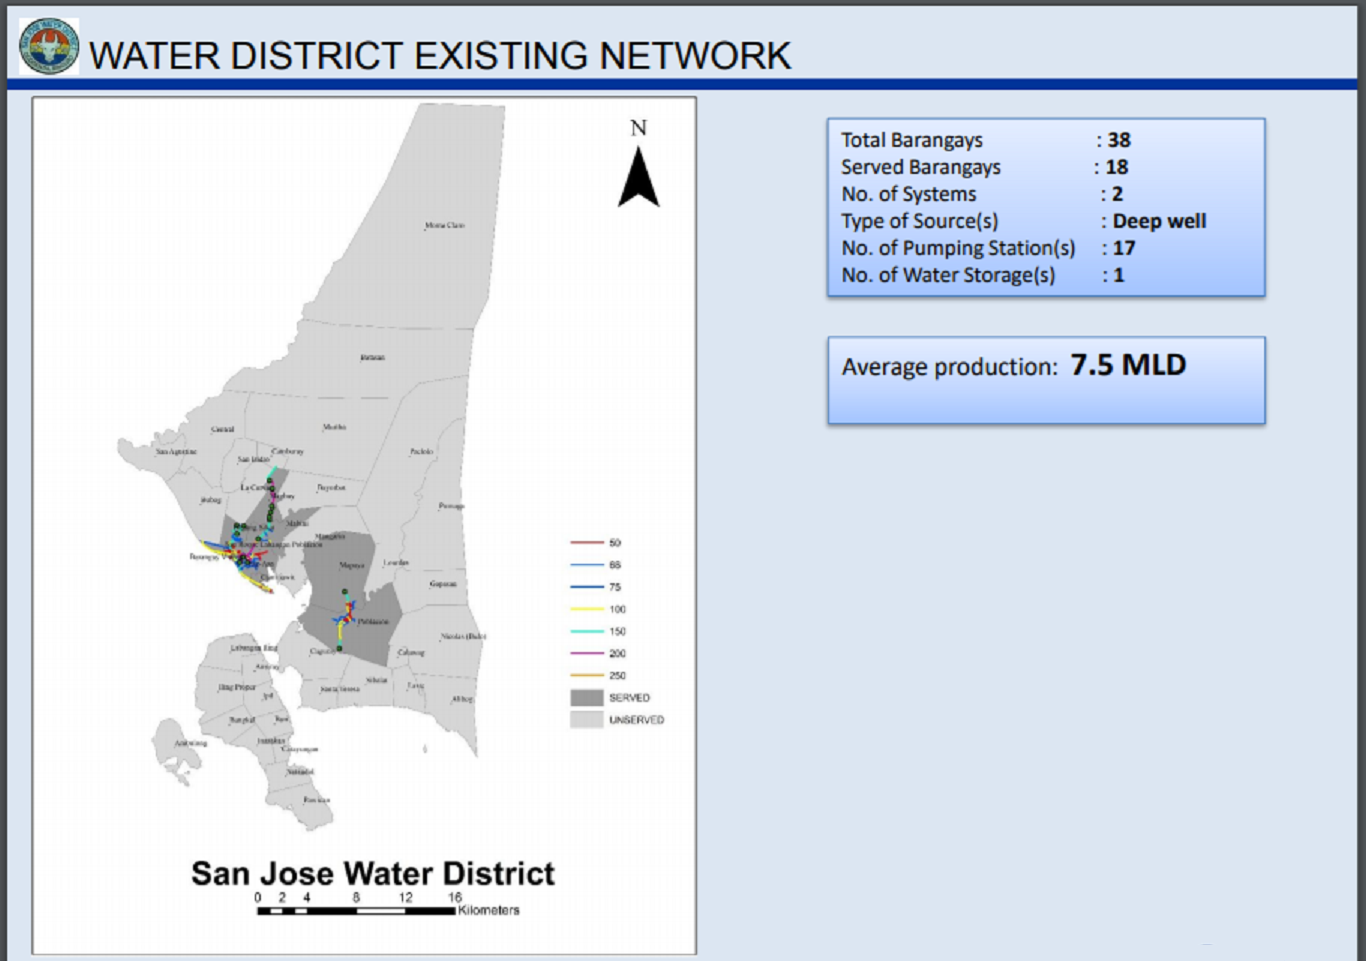Click the cyan 150 legend line
Screen dimensions: 1366x961
click(x=587, y=631)
